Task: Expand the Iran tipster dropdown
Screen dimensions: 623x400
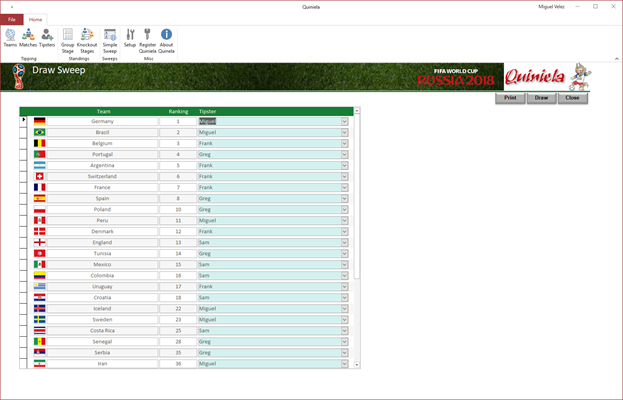Action: point(344,363)
